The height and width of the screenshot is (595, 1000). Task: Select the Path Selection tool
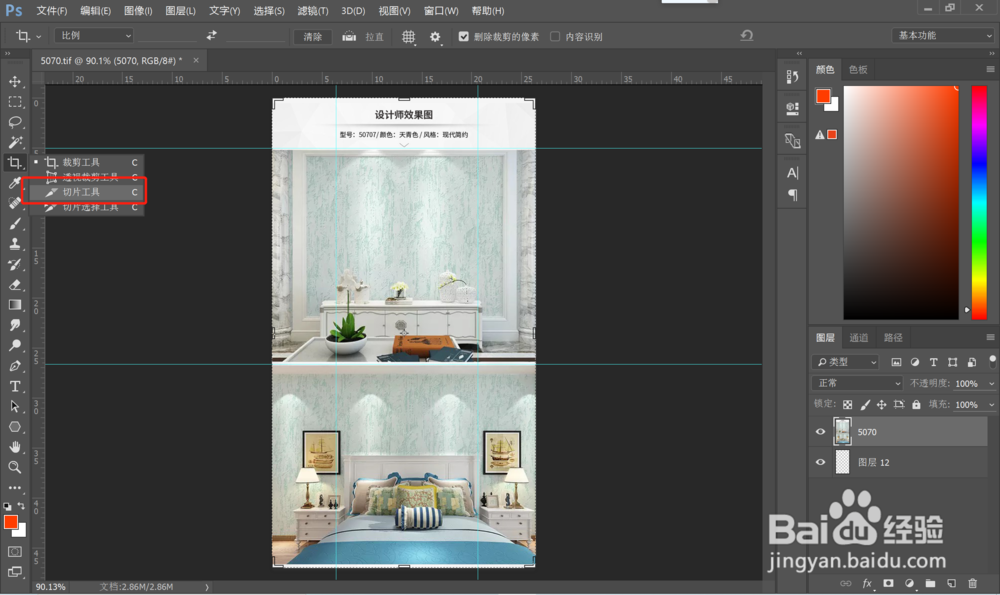click(15, 406)
